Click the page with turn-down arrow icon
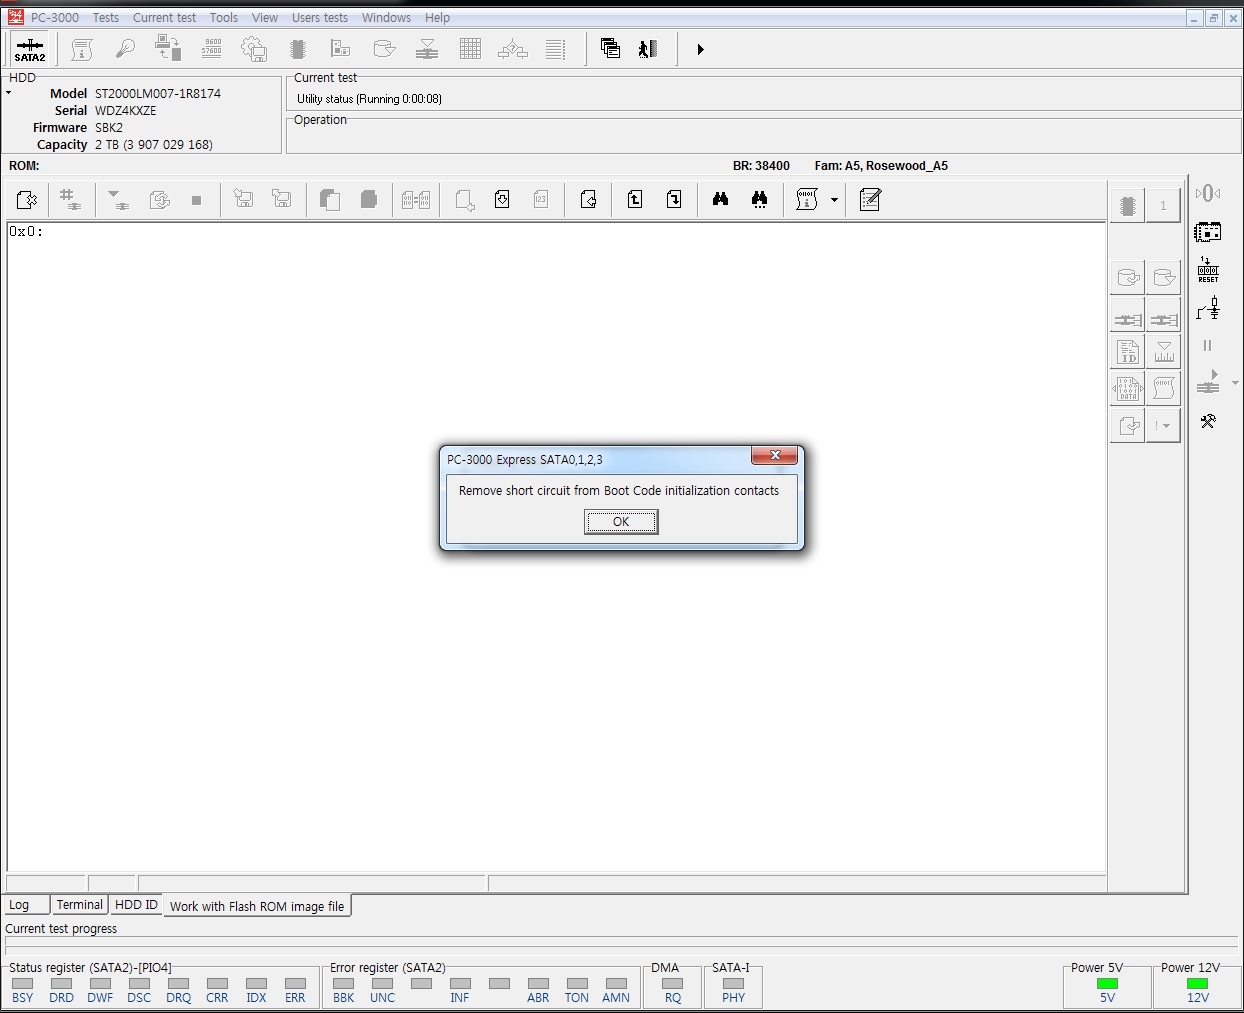The image size is (1244, 1013). 674,200
